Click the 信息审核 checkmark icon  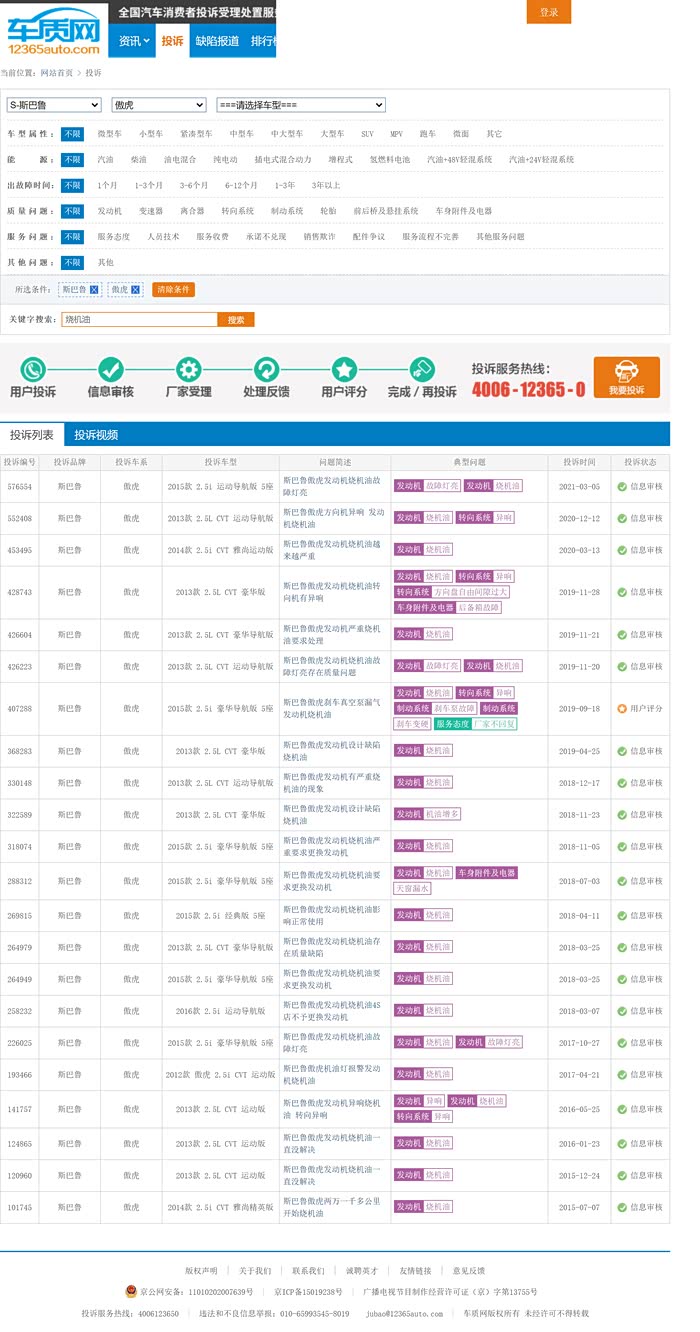pyautogui.click(x=111, y=369)
